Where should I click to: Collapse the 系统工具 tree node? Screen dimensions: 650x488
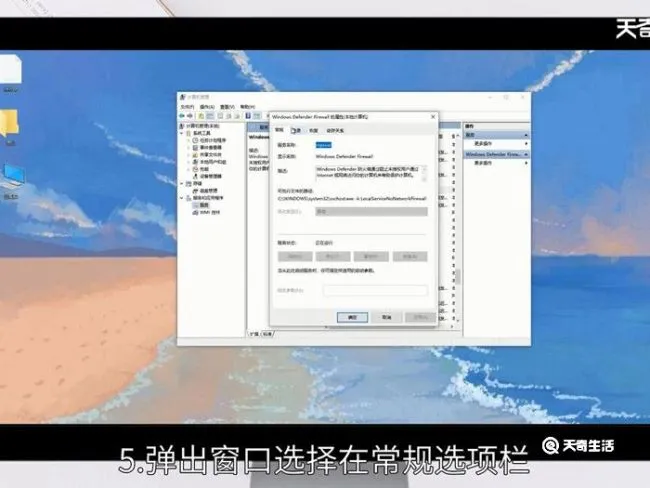(x=182, y=133)
